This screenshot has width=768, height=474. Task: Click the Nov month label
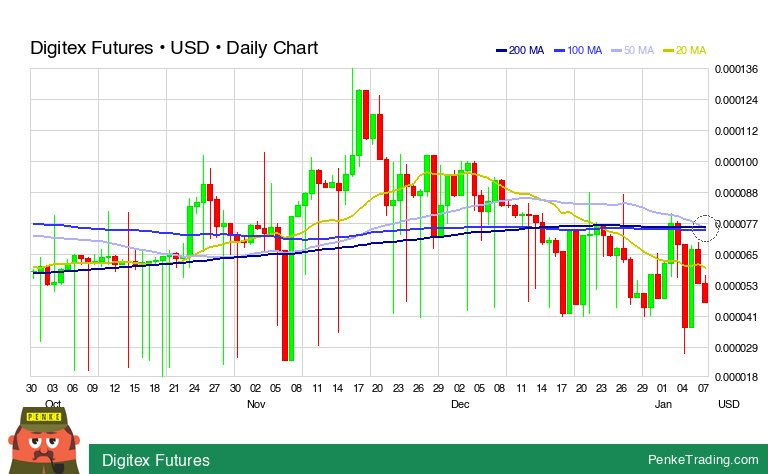pyautogui.click(x=256, y=404)
